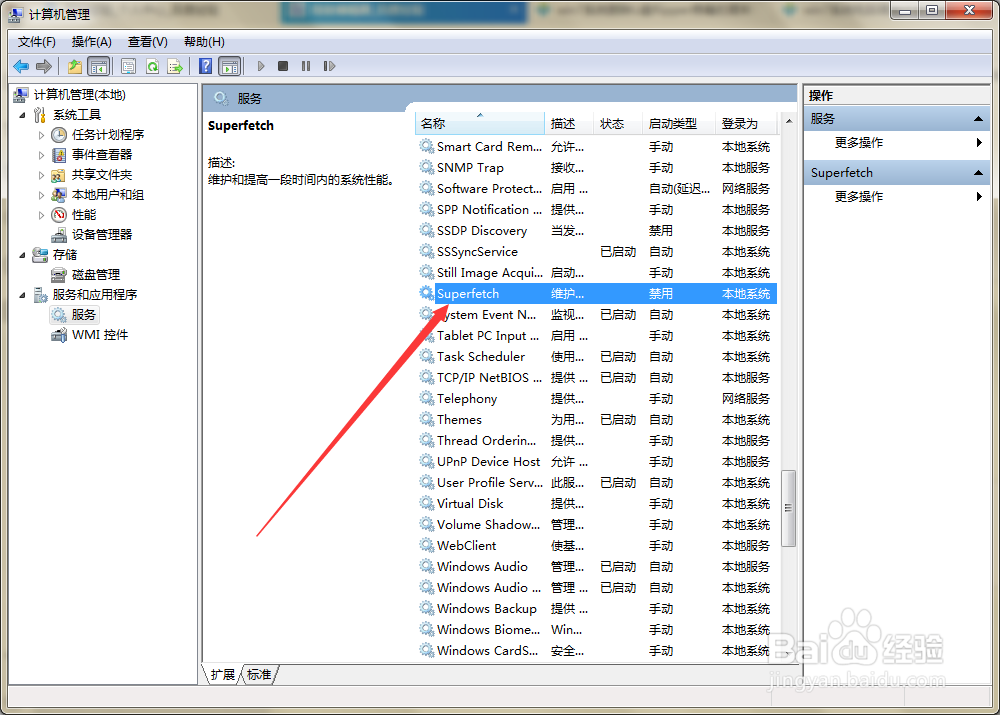Viewport: 1000px width, 715px height.
Task: Select the Themes service
Action: pos(597,420)
